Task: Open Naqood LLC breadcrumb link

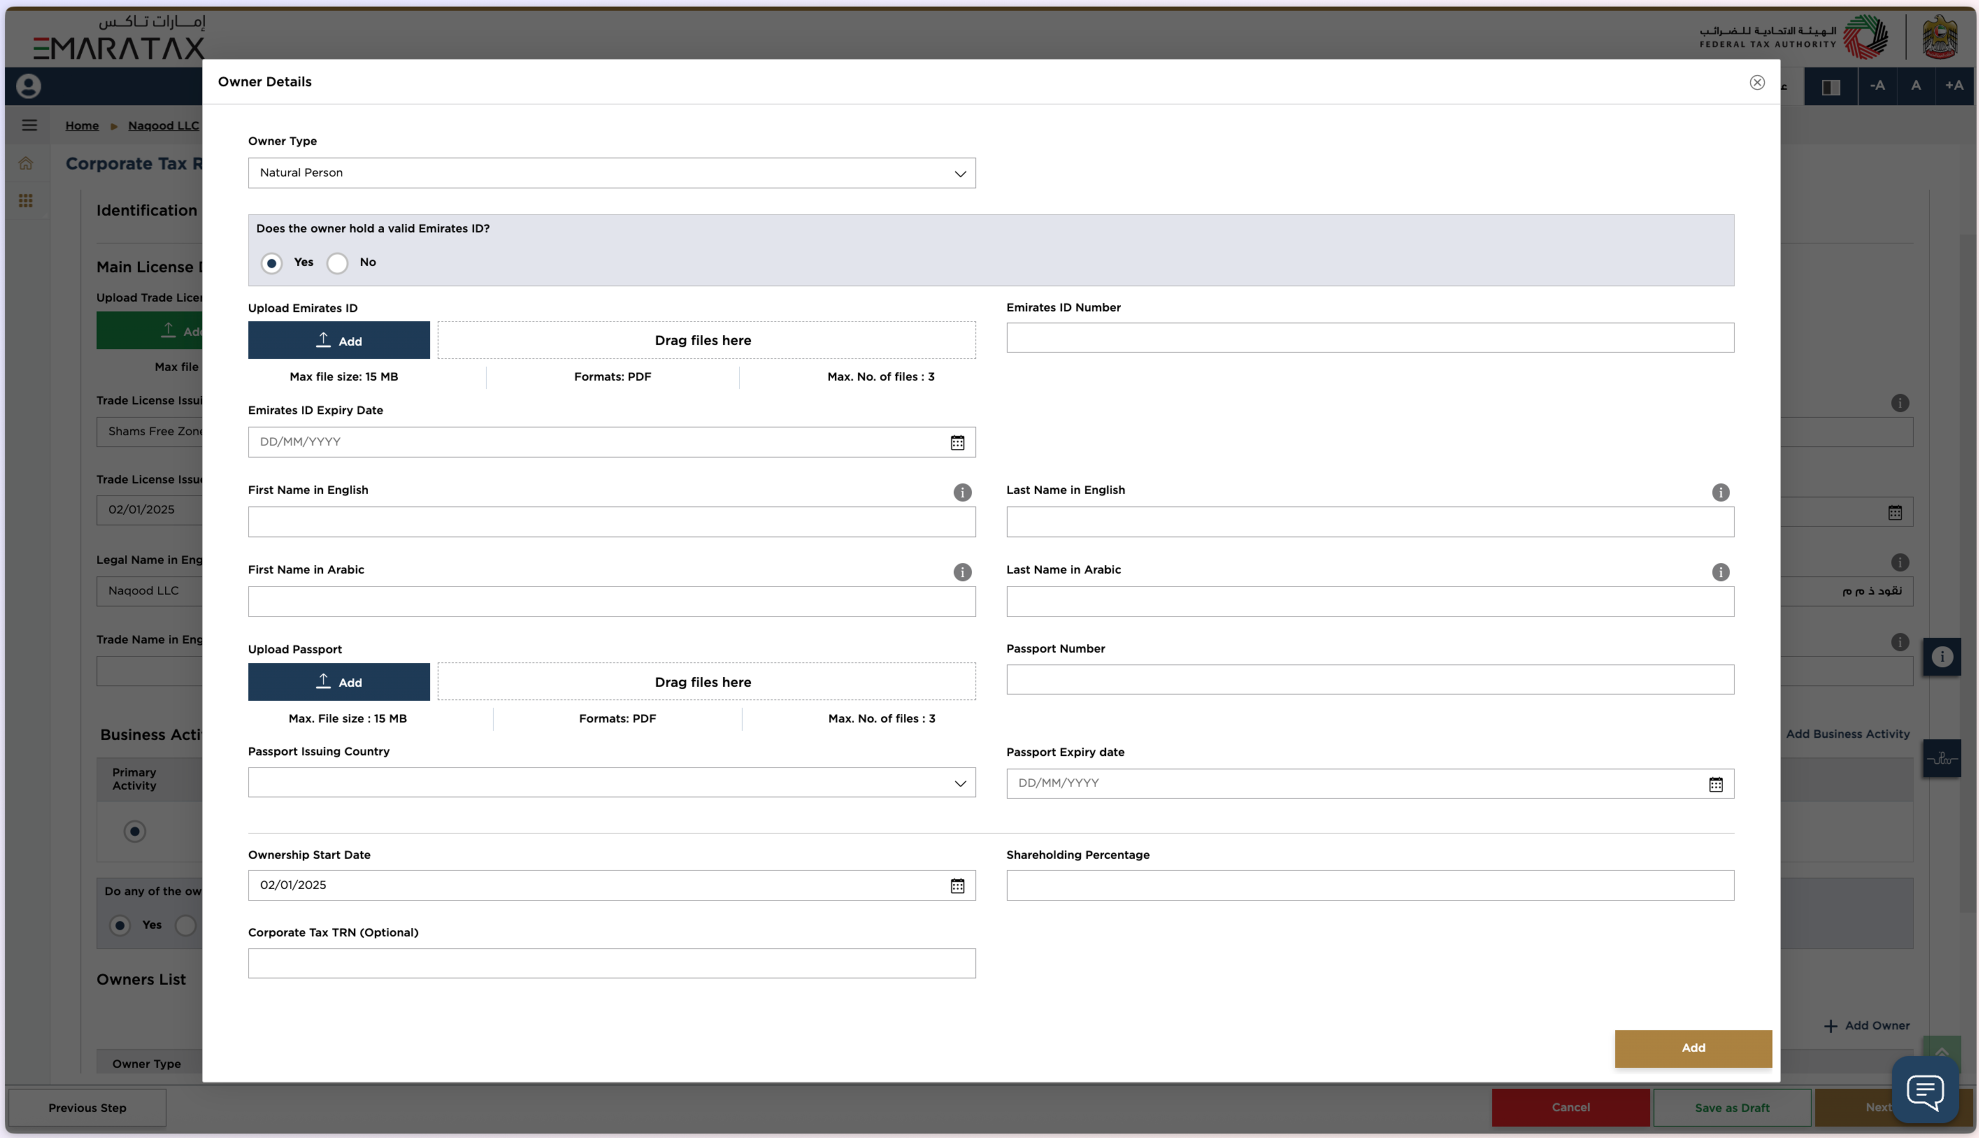Action: click(x=163, y=126)
